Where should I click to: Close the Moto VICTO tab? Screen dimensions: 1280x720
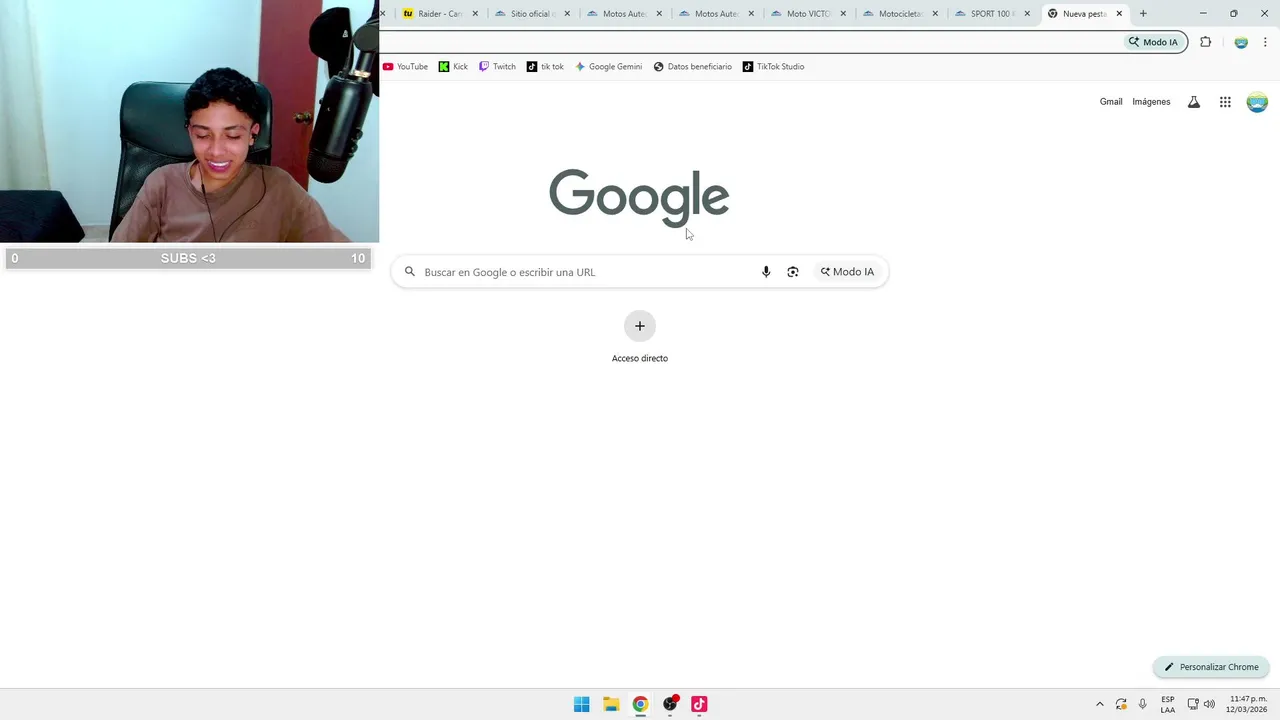[843, 14]
